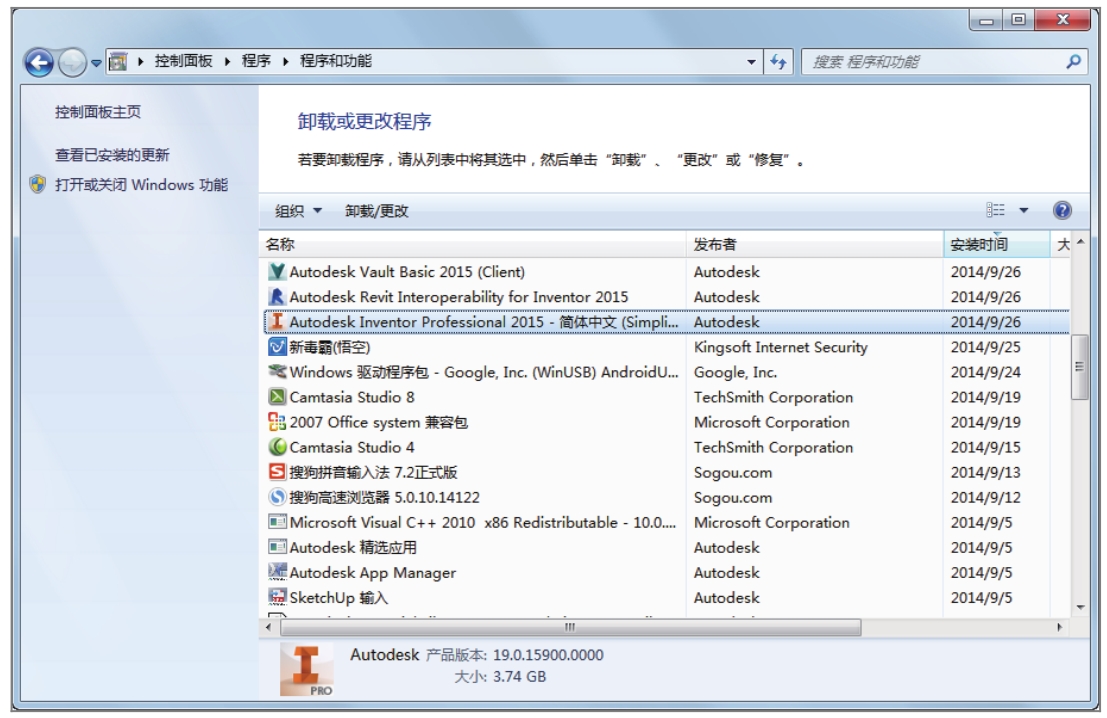Click the Camtasia Studio 8 icon

click(277, 397)
